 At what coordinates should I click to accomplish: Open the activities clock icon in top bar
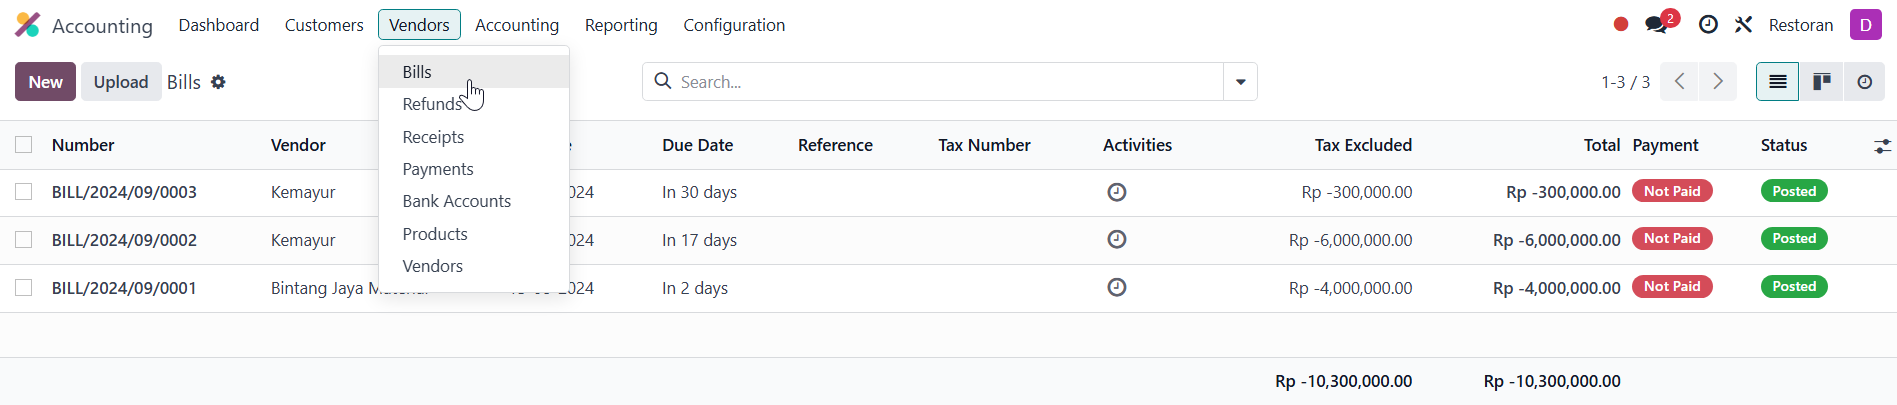[1708, 25]
